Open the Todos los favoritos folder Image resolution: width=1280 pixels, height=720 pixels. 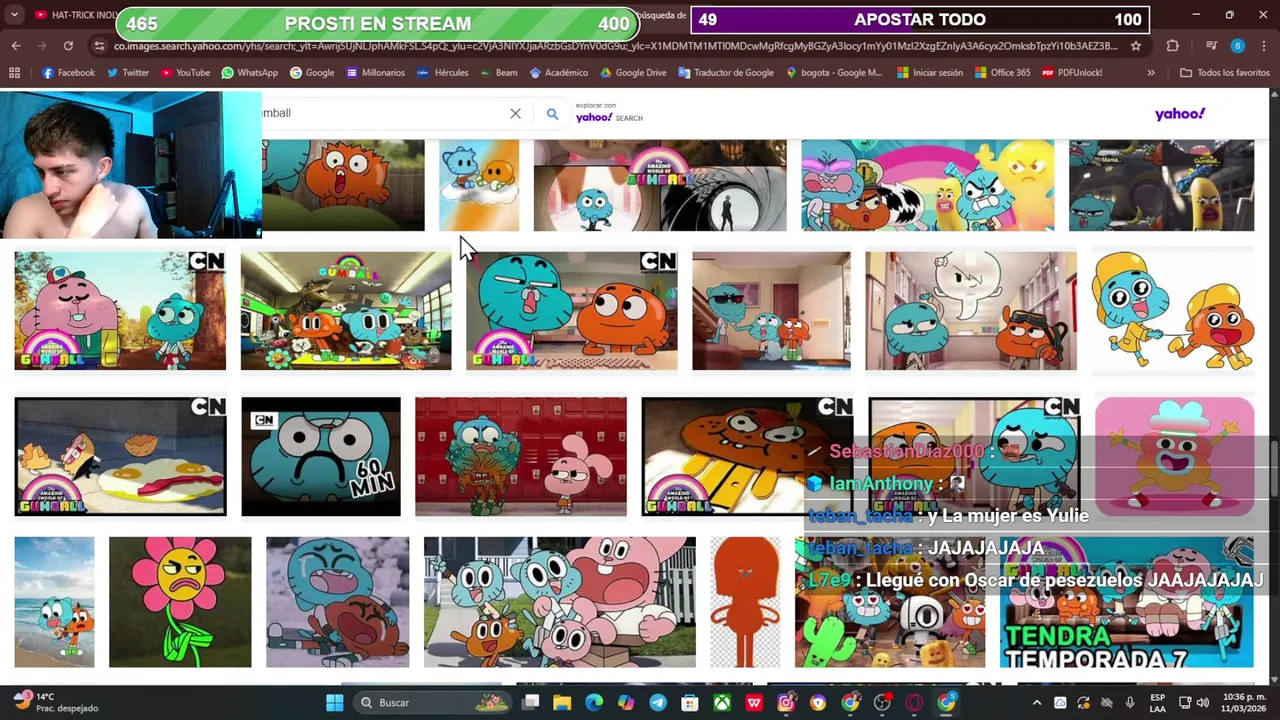(1224, 73)
